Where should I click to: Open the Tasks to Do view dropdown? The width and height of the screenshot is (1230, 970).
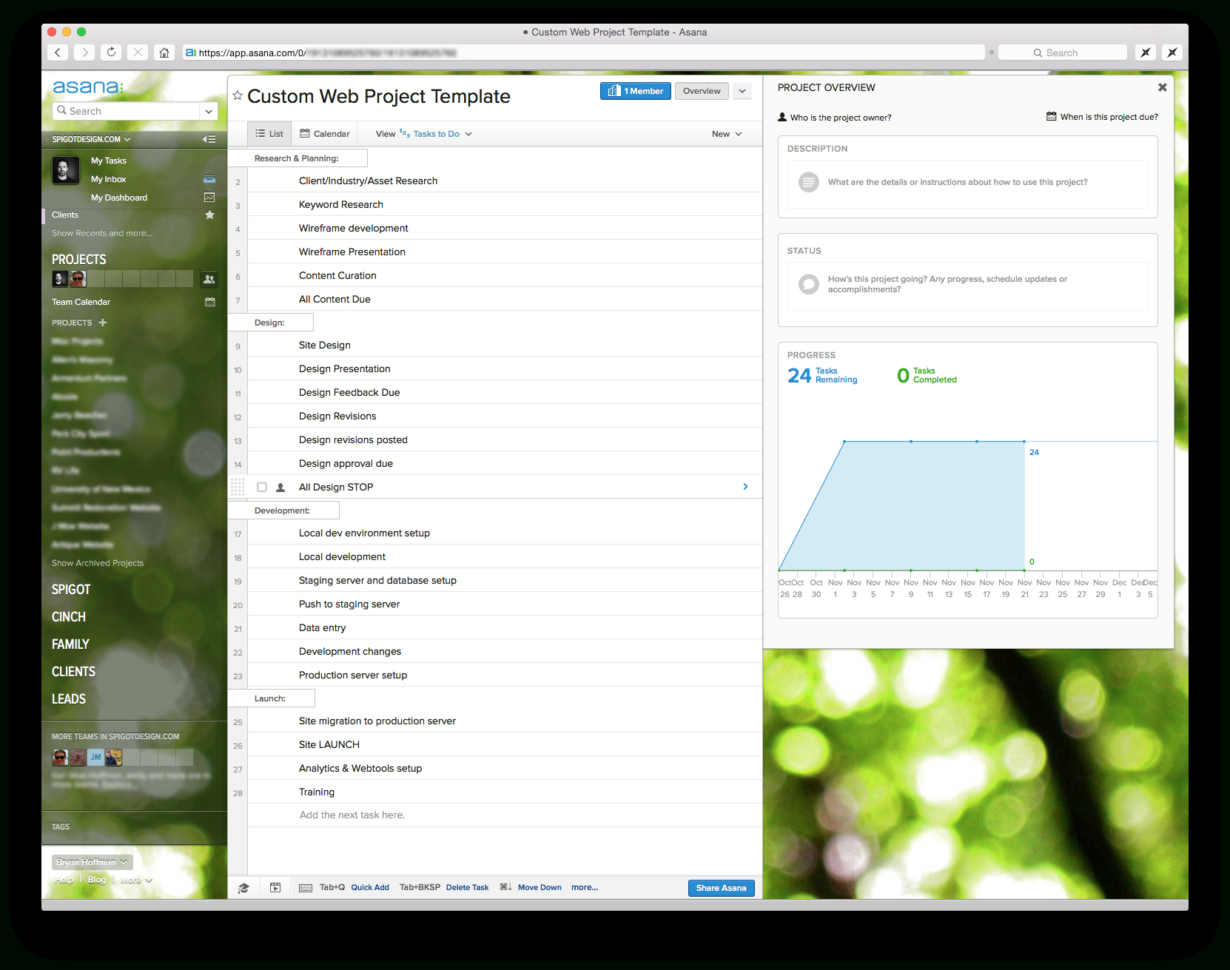(438, 133)
